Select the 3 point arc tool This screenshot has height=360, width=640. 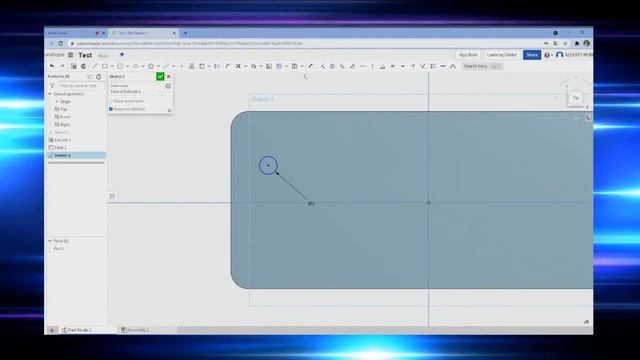136,66
